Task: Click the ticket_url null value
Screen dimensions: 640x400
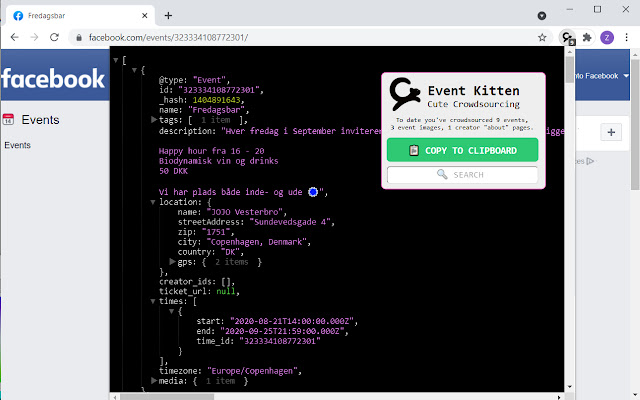Action: tap(226, 291)
